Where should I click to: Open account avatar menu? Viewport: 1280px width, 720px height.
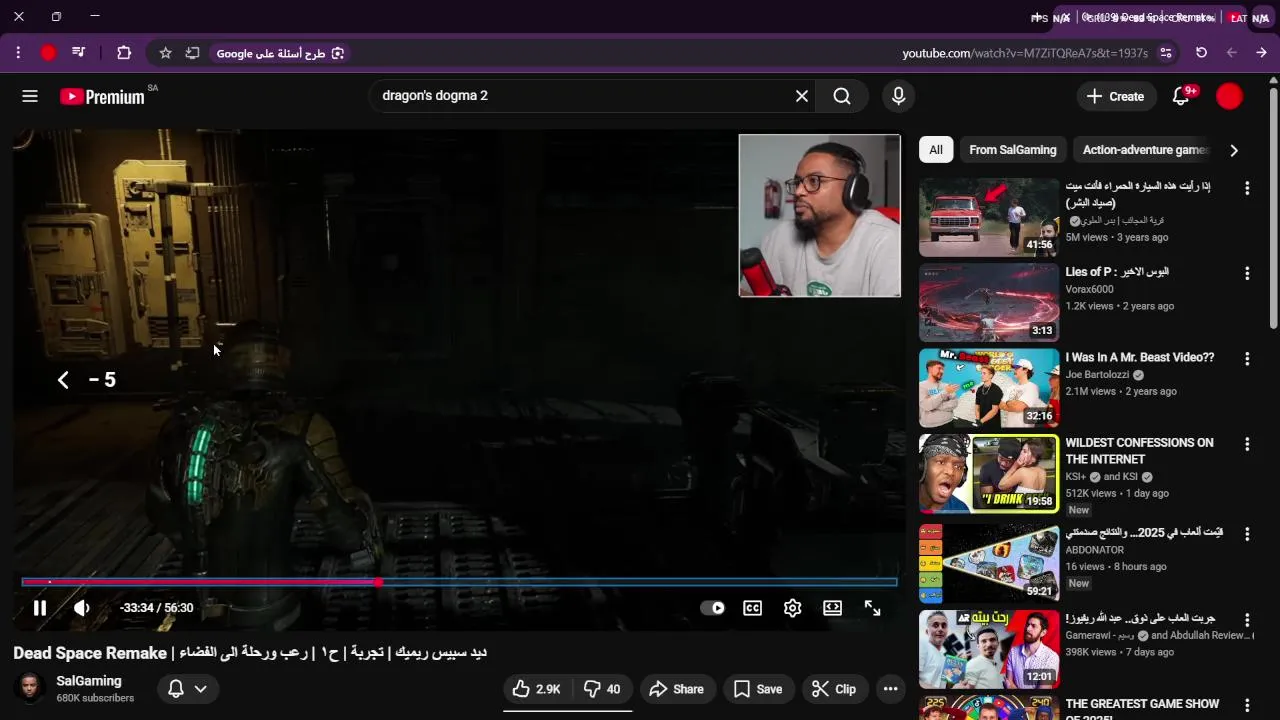1229,96
